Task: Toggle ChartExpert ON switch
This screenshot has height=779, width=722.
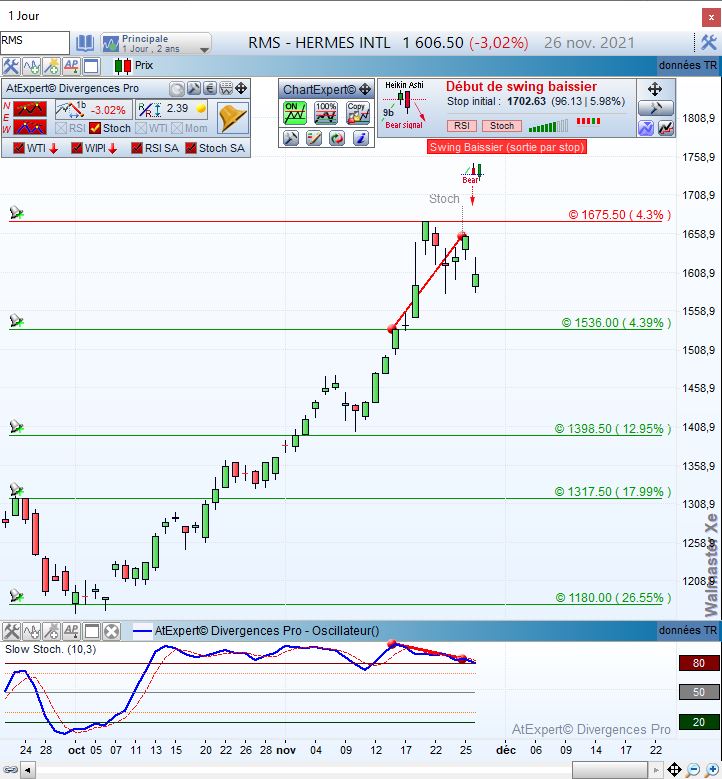Action: tap(295, 113)
